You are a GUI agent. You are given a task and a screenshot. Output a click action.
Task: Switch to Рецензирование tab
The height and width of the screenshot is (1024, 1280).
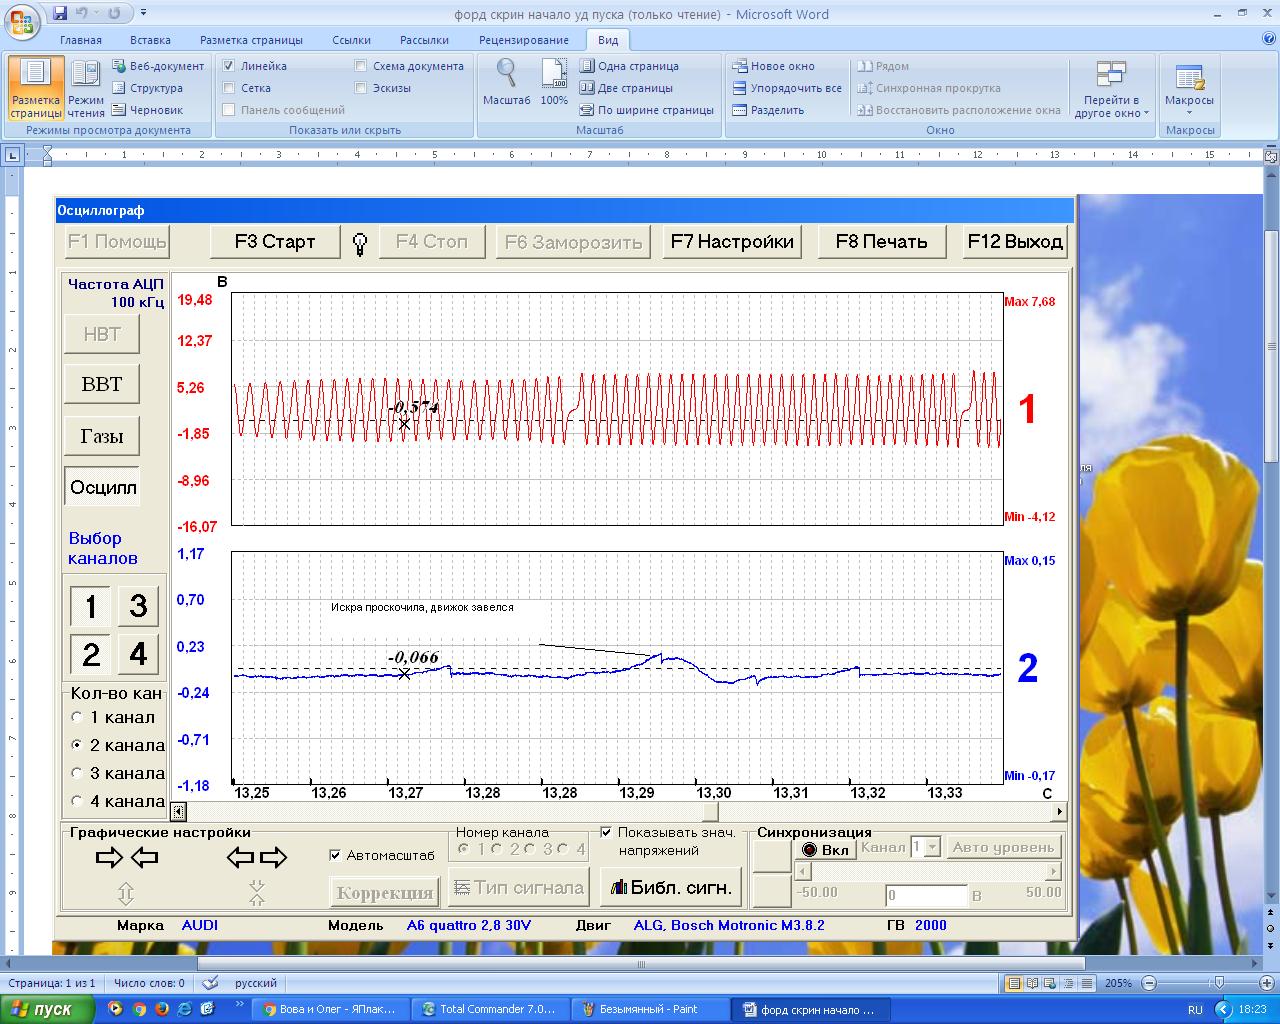[524, 40]
